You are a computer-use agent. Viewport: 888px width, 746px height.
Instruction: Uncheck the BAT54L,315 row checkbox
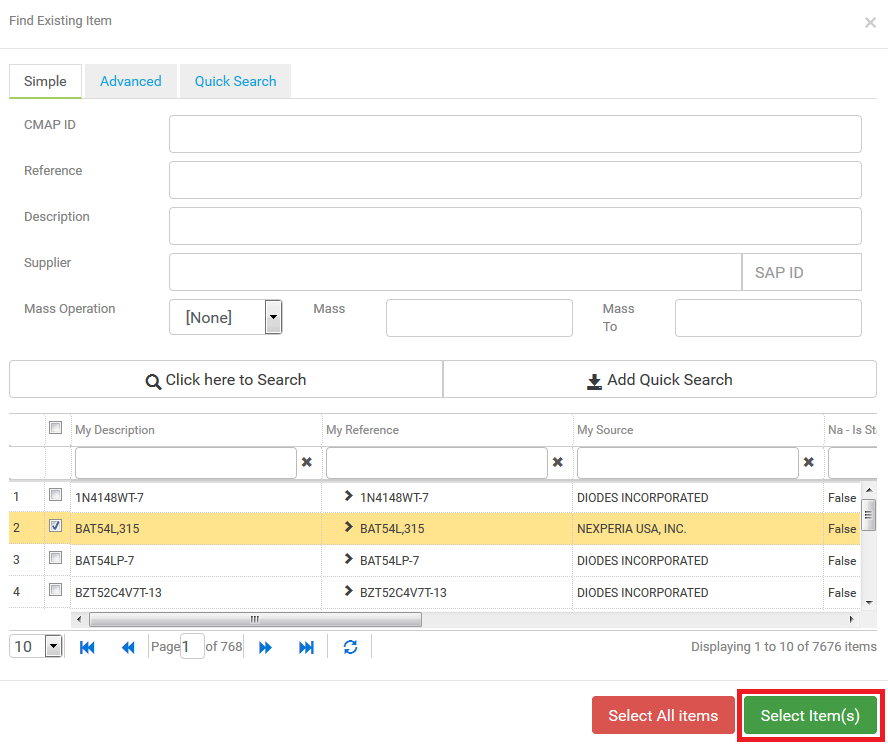click(56, 526)
